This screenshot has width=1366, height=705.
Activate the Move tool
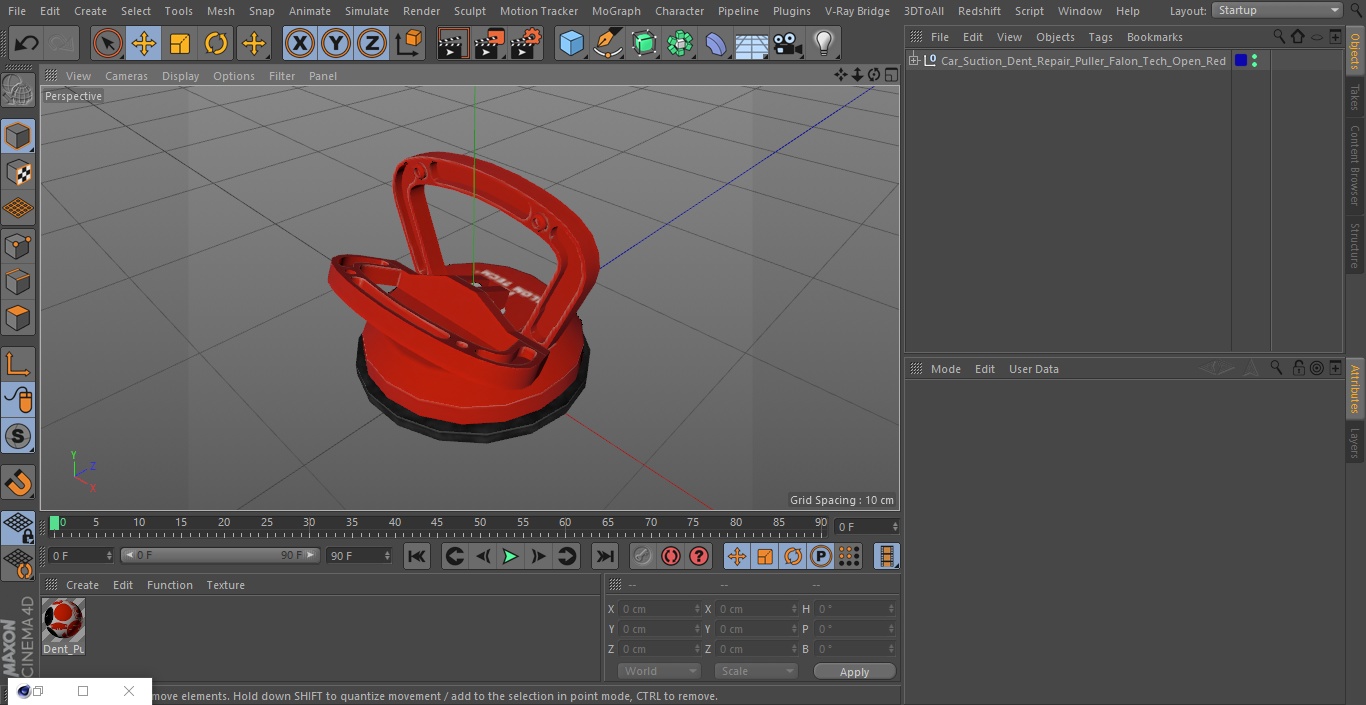[144, 43]
